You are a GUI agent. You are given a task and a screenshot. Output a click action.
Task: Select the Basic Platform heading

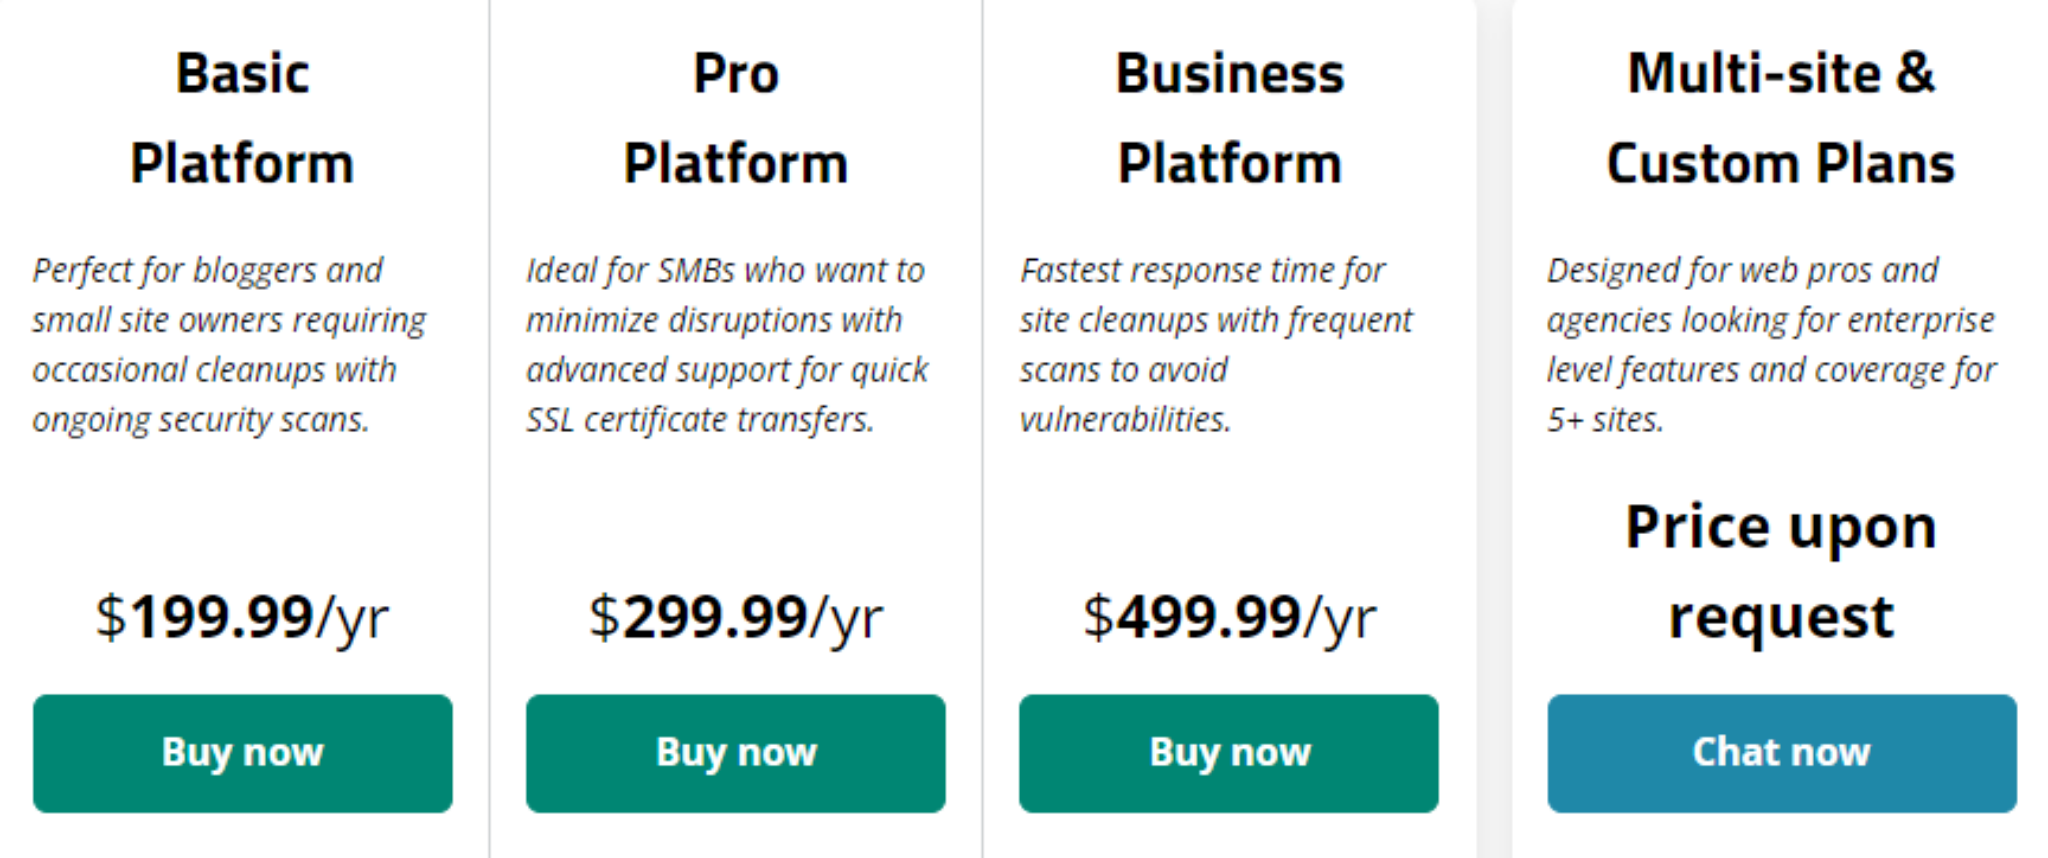tap(242, 118)
